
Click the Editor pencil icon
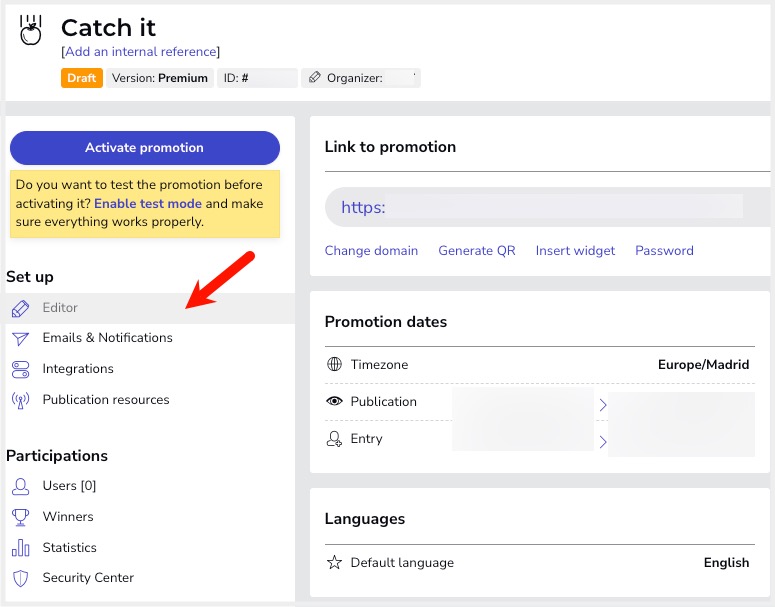pos(20,308)
